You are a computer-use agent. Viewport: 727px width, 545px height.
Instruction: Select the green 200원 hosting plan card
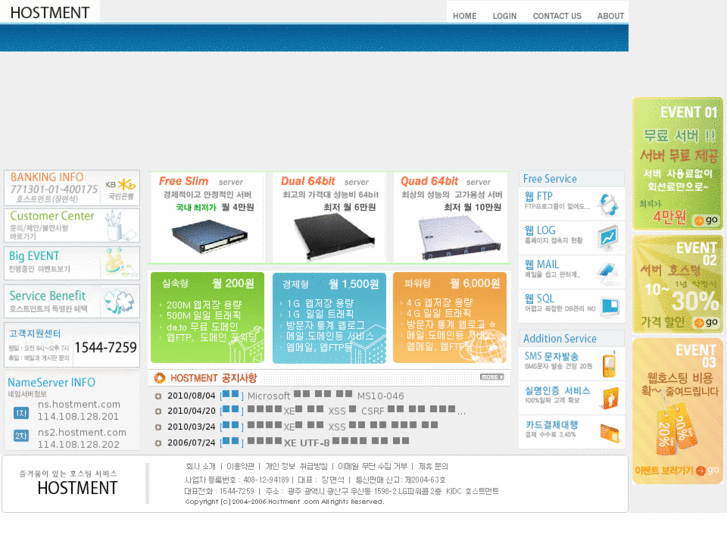[207, 317]
